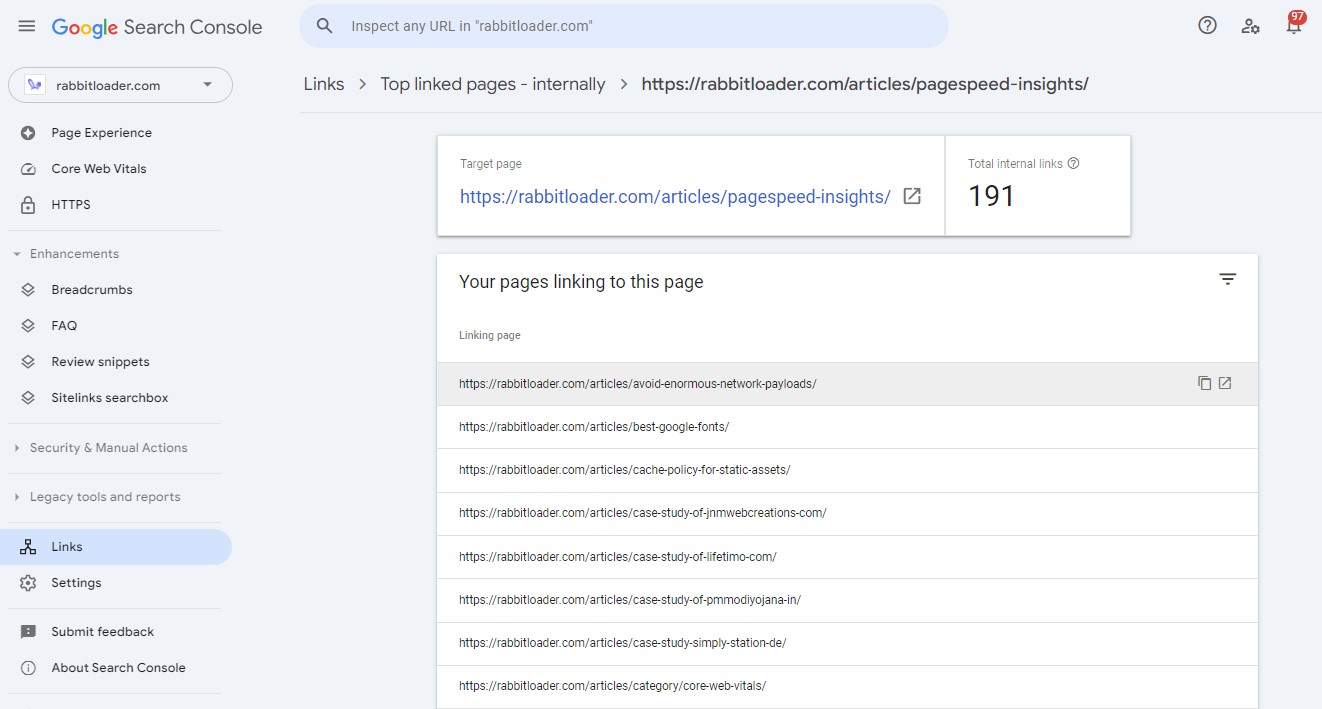Image resolution: width=1322 pixels, height=709 pixels.
Task: Select the best-google-fonts linking page row
Action: coord(594,427)
